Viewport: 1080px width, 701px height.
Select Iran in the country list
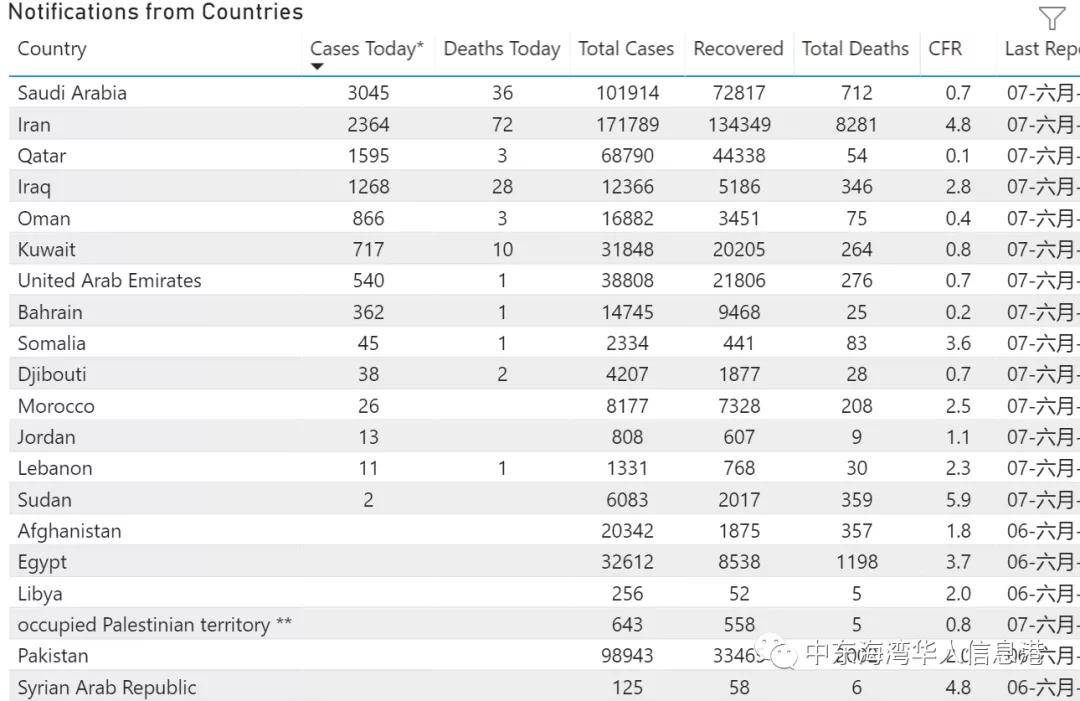click(34, 125)
